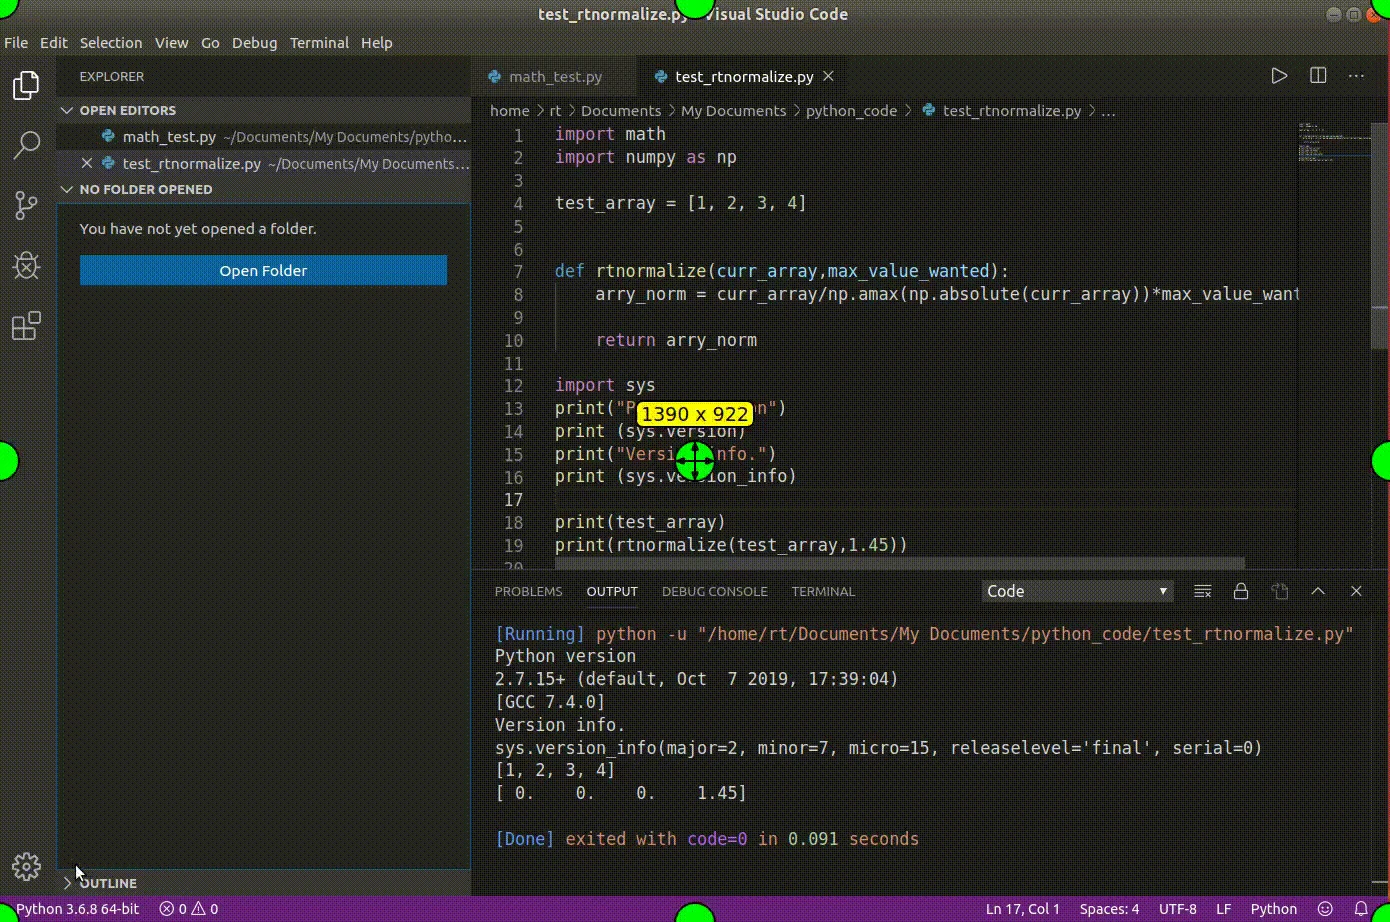Run code with the play icon
Image resolution: width=1390 pixels, height=922 pixels.
pos(1279,76)
